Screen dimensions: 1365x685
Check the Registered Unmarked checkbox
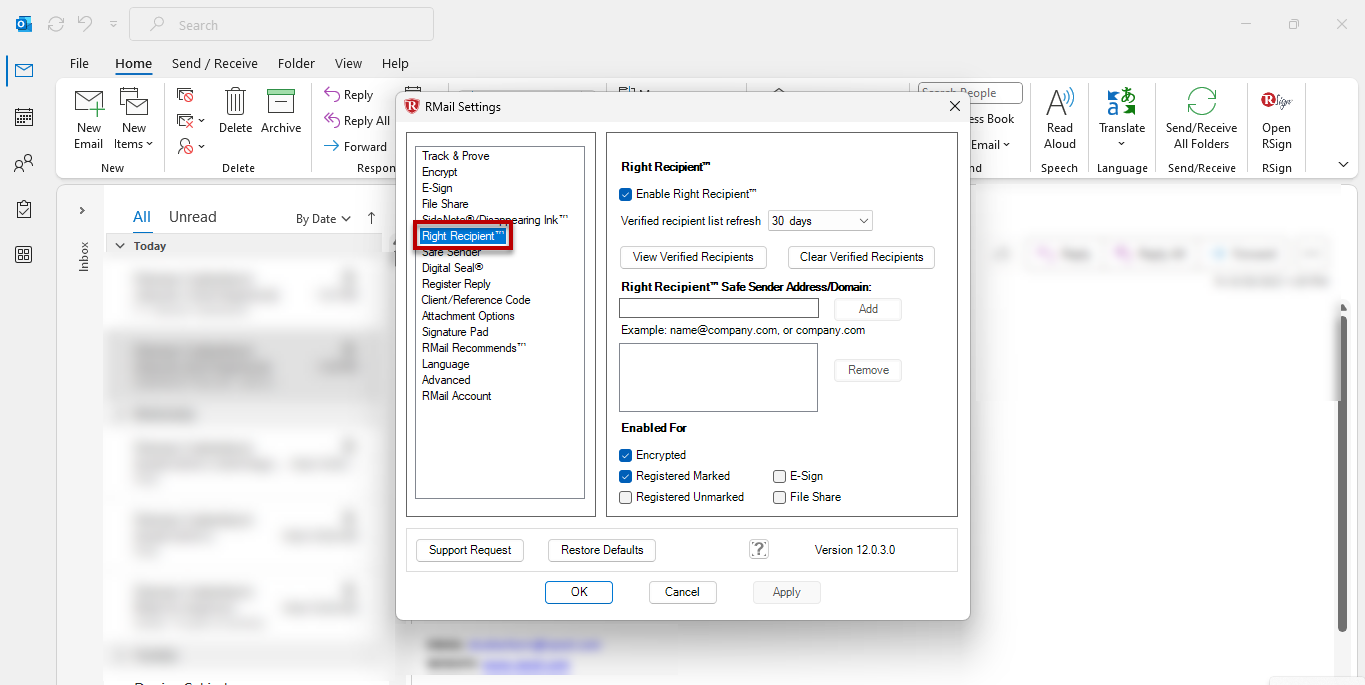(x=626, y=497)
